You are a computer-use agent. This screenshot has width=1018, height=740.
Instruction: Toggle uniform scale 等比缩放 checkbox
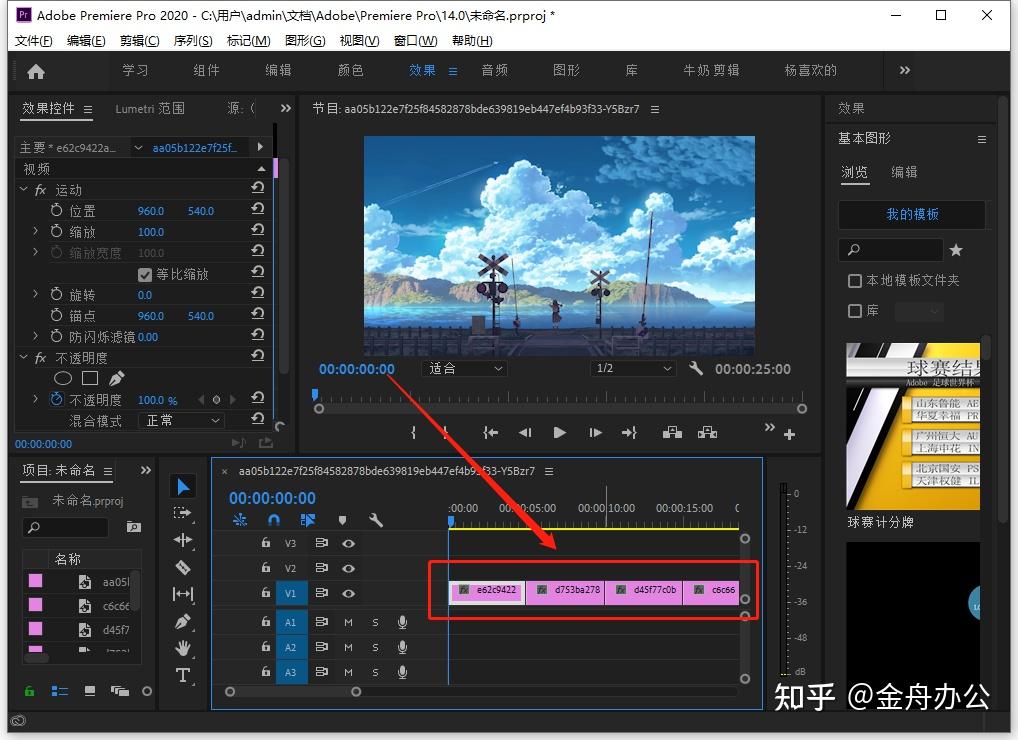click(145, 275)
